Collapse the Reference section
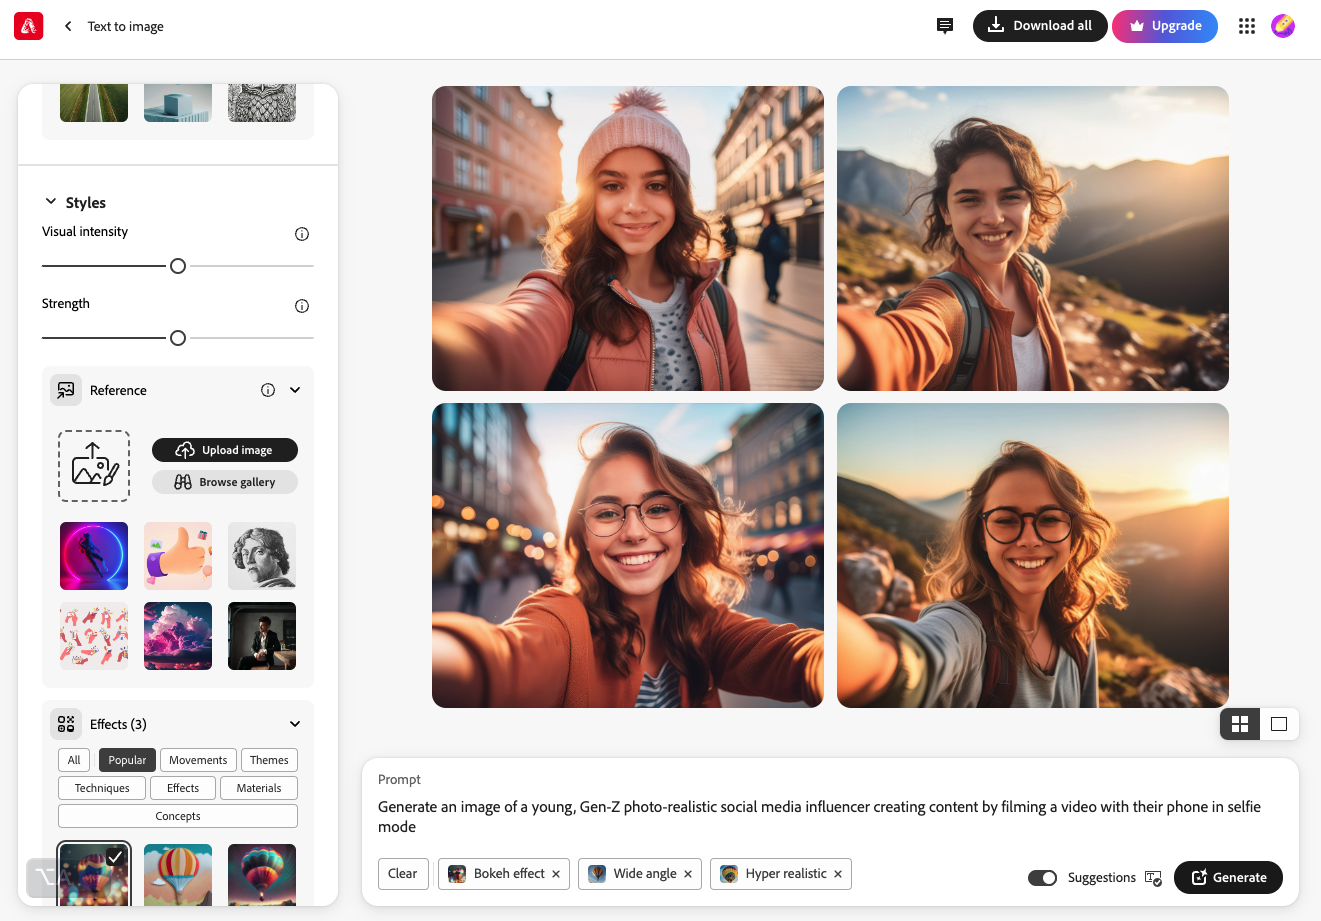Screen dimensions: 1321x921 click(x=294, y=390)
